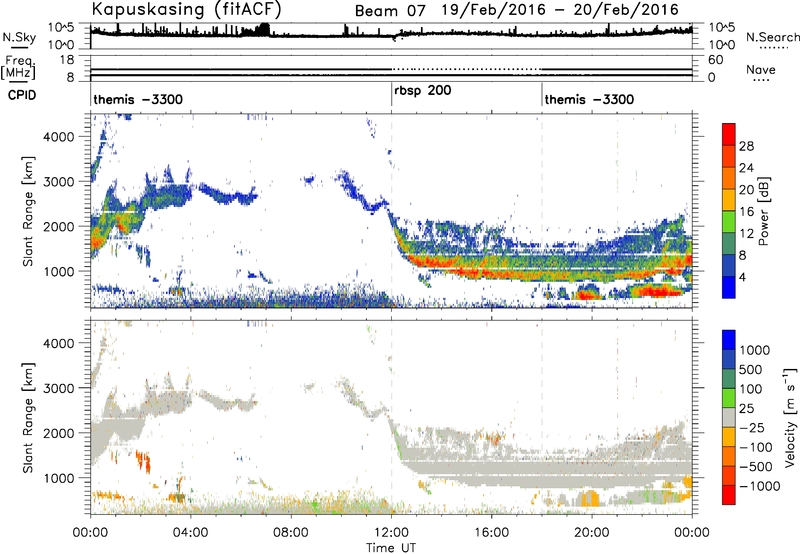
Task: Click the 'Nave' legend label
Action: pos(761,69)
